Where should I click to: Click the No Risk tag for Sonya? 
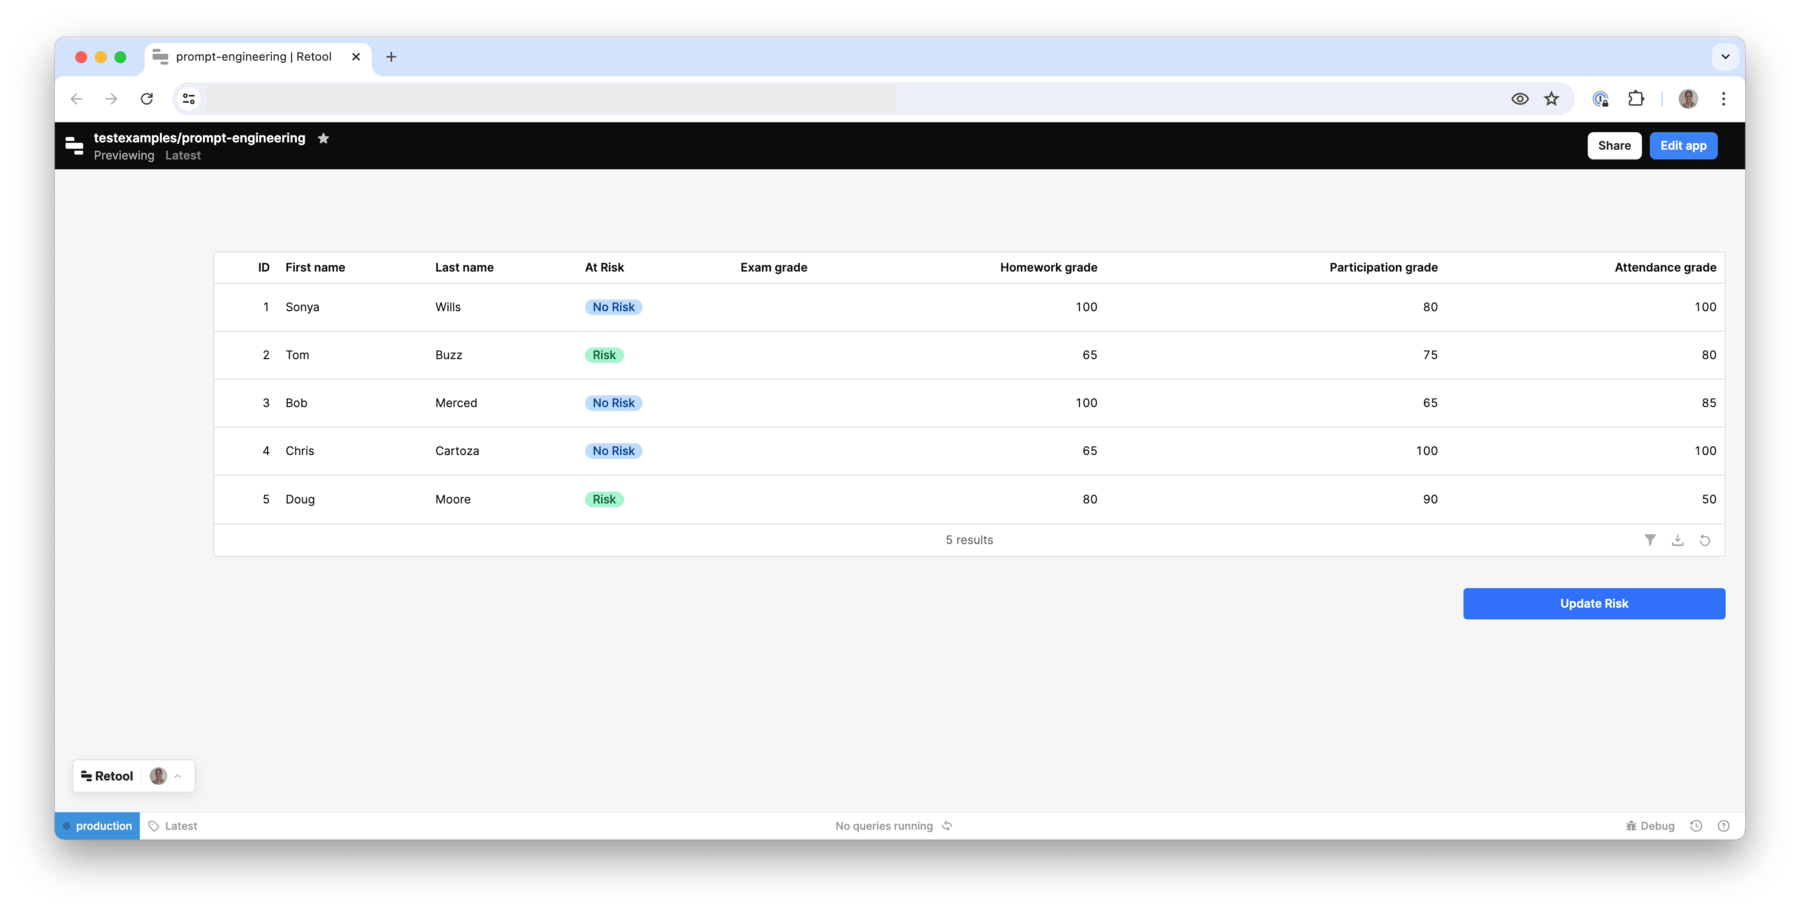613,307
